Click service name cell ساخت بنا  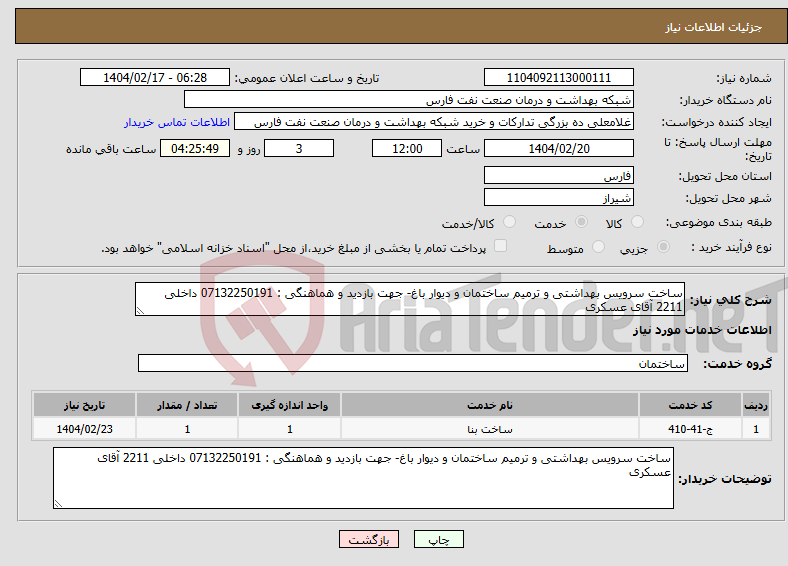click(489, 429)
